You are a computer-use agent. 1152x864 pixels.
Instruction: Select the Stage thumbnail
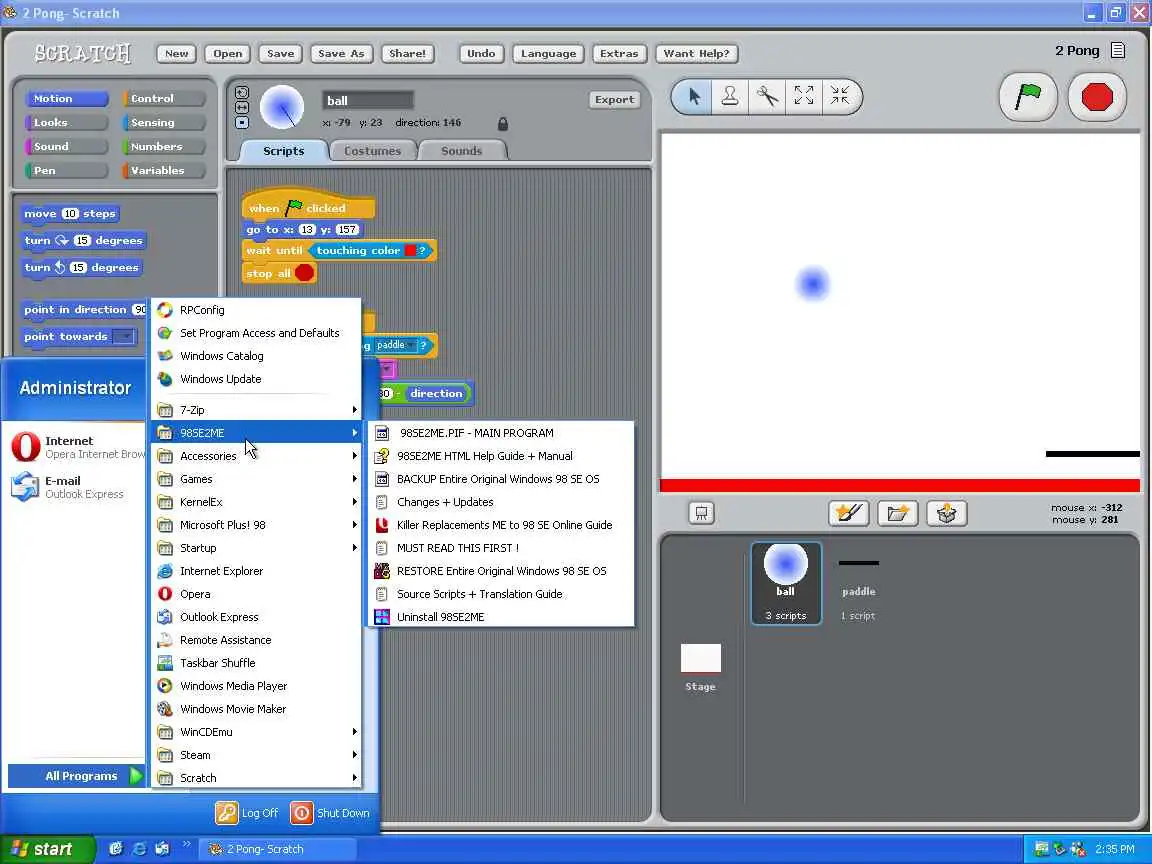(700, 667)
